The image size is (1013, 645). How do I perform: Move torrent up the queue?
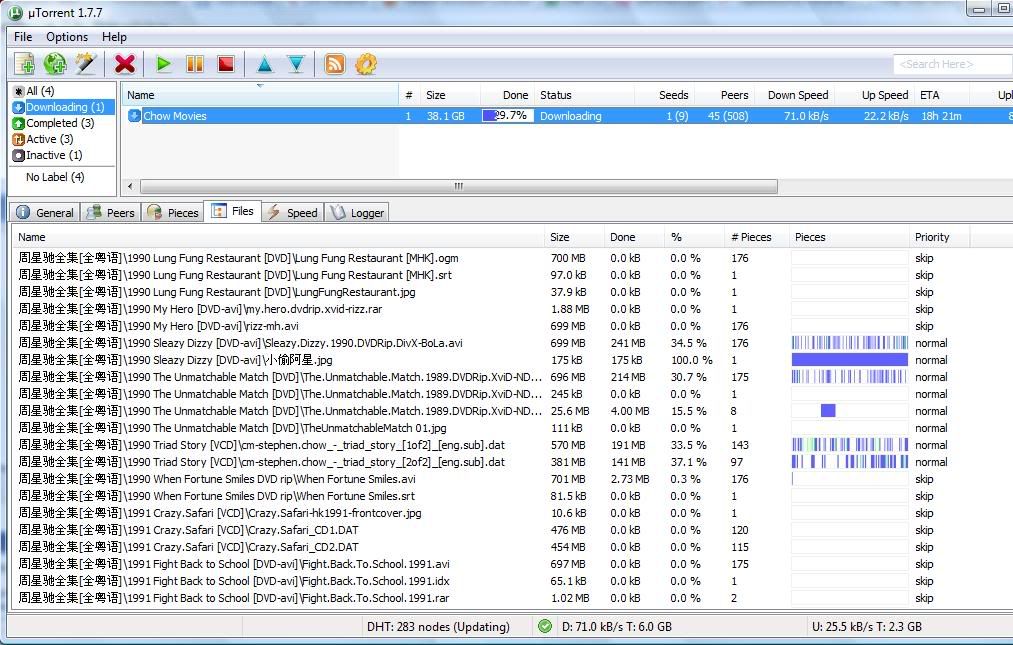coord(264,64)
